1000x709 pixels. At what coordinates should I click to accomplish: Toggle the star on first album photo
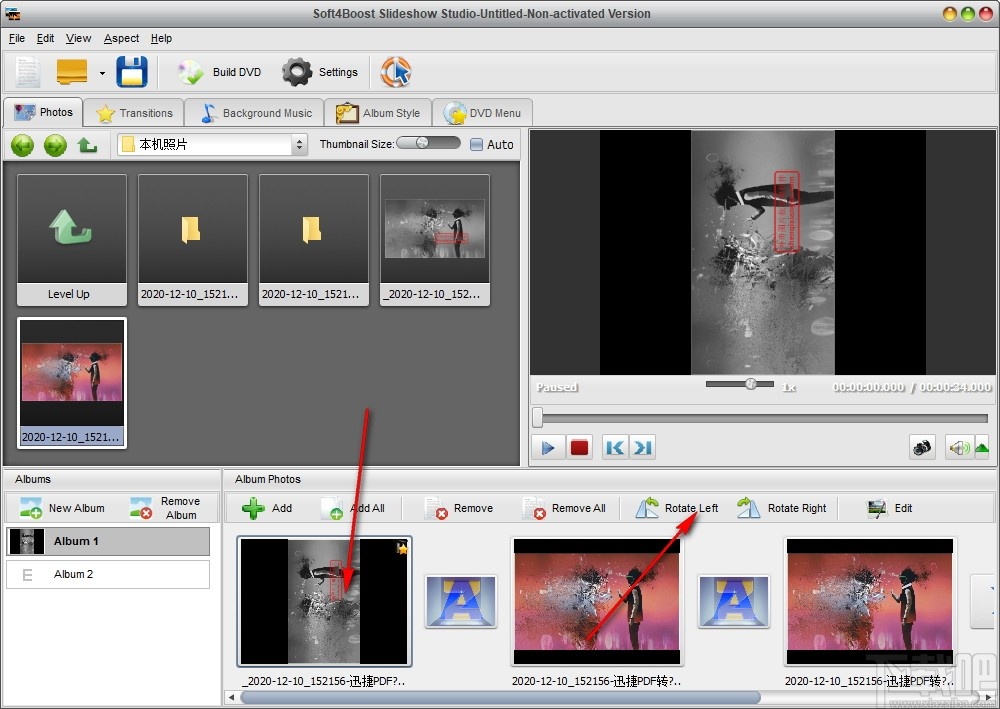coord(402,548)
